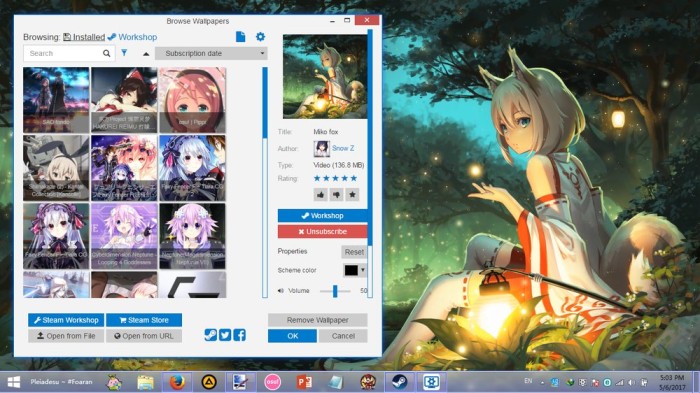The height and width of the screenshot is (393, 700).
Task: Choose Open from File
Action: point(66,336)
